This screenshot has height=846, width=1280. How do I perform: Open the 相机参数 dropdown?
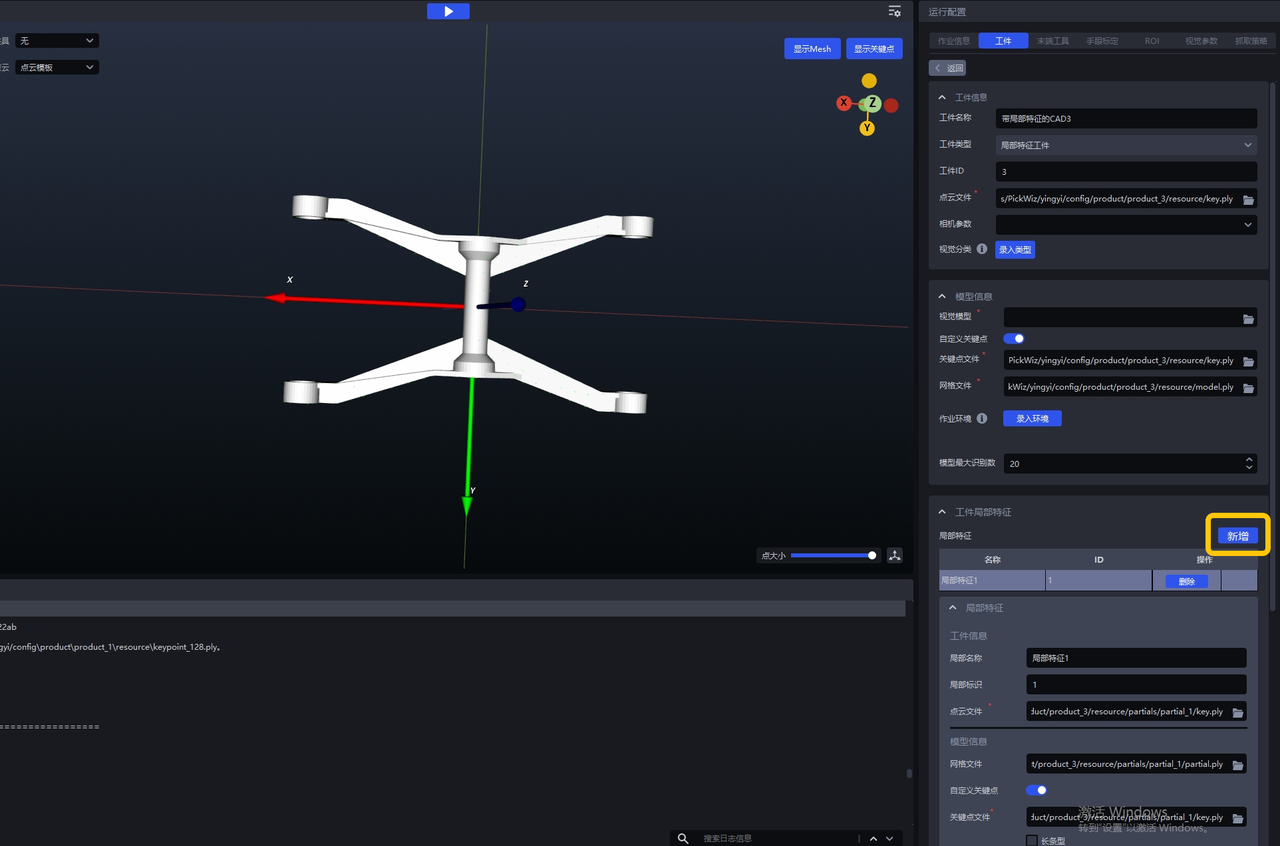click(x=1126, y=225)
